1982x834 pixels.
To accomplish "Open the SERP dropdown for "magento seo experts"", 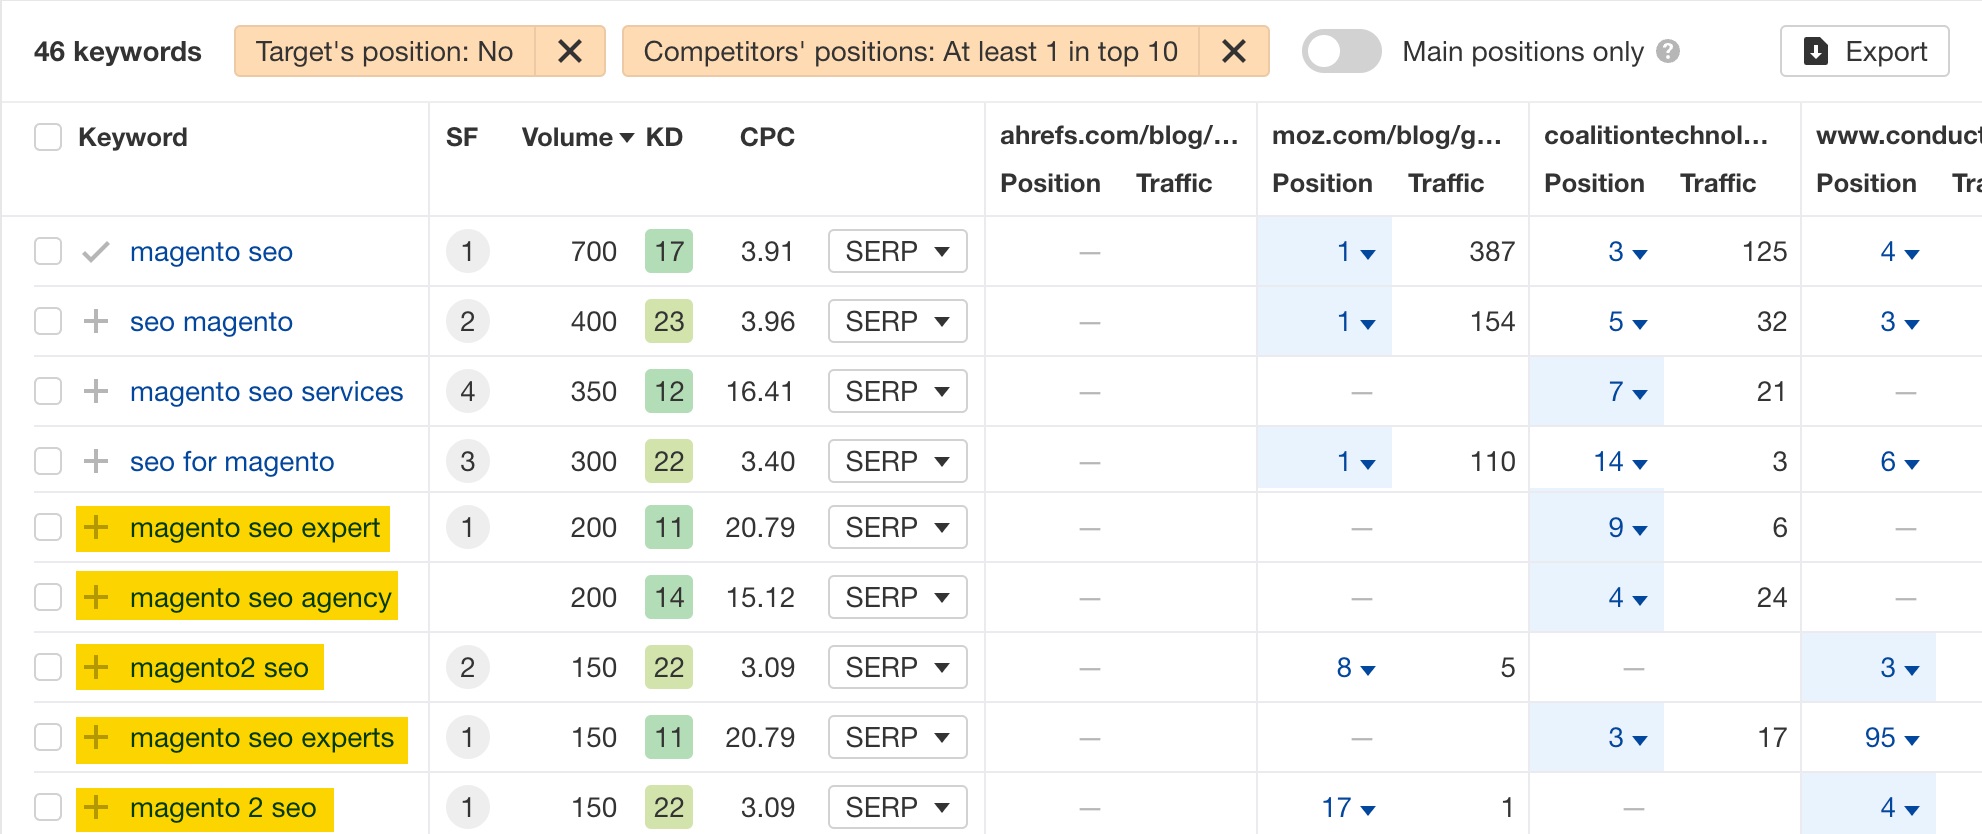I will [x=896, y=737].
